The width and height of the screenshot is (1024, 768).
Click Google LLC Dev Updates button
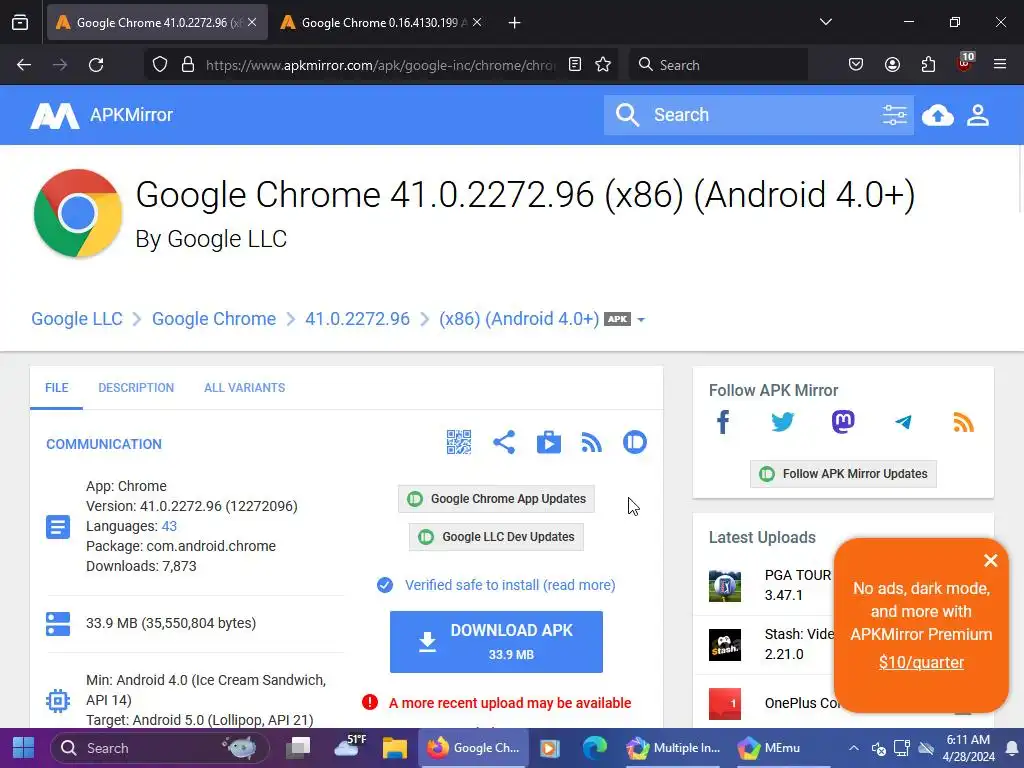pos(496,537)
